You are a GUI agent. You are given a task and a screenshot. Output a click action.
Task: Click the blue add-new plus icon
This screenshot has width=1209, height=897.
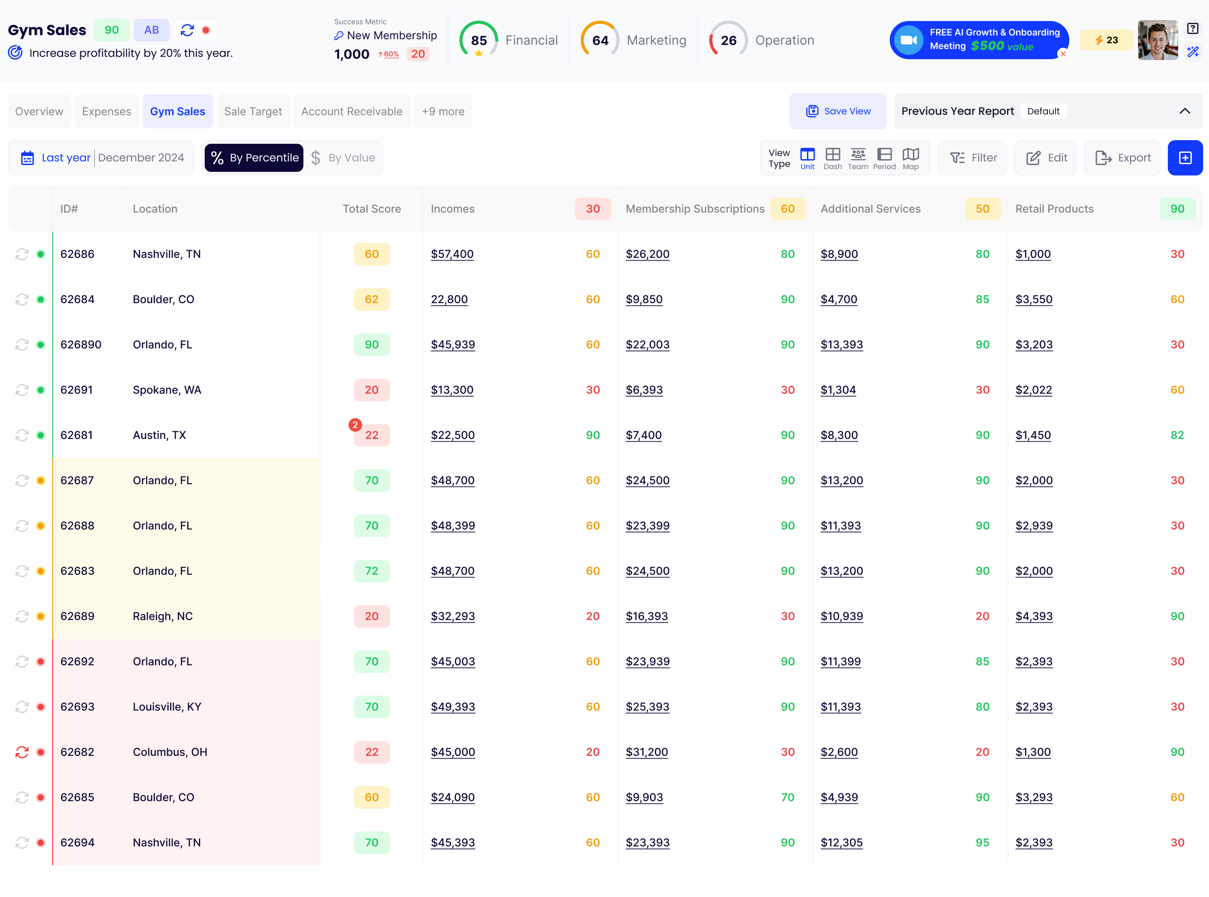click(x=1185, y=158)
